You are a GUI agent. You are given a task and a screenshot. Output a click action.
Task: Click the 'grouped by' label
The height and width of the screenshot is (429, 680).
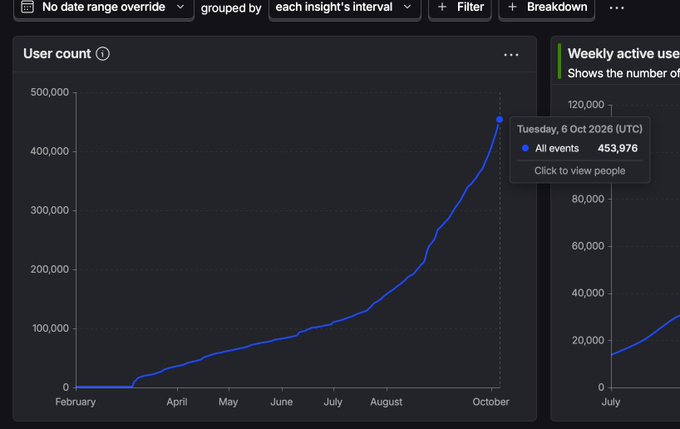click(x=231, y=8)
